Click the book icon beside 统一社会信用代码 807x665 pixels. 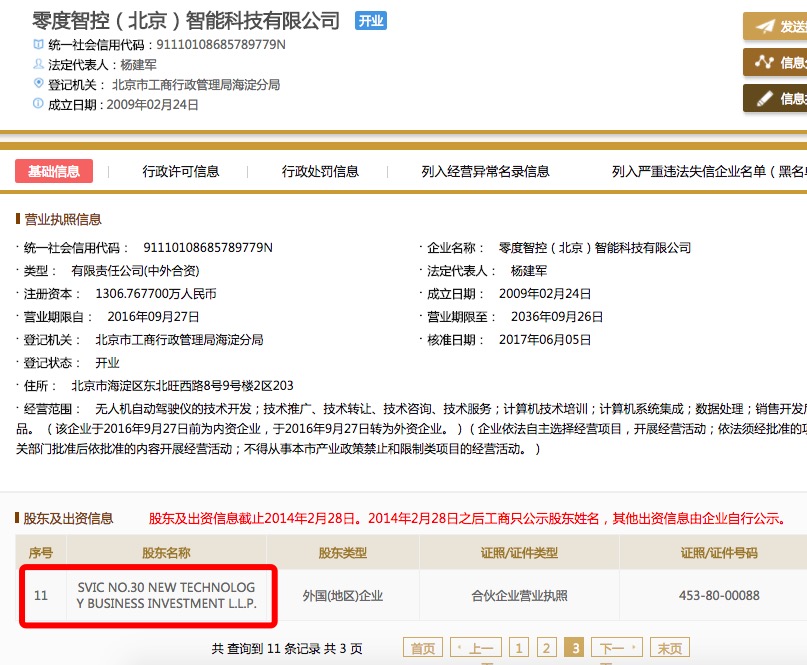(x=38, y=44)
